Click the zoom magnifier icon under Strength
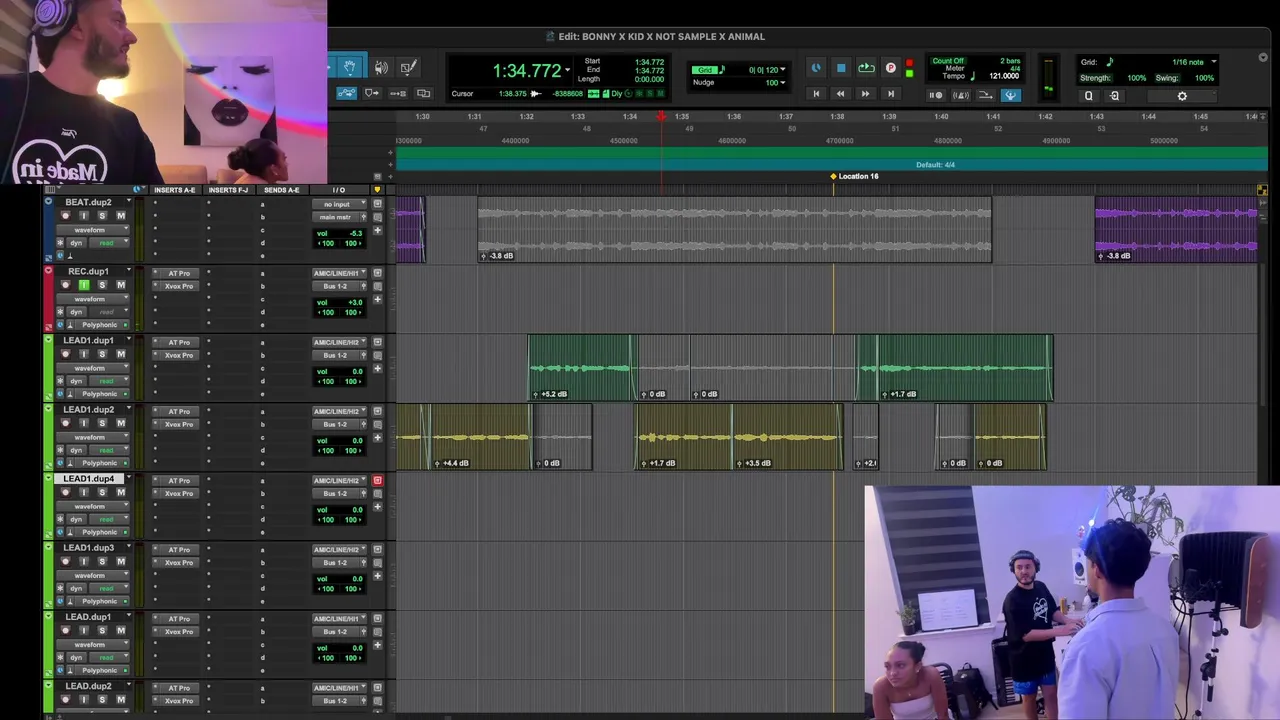This screenshot has height=720, width=1280. click(1089, 96)
